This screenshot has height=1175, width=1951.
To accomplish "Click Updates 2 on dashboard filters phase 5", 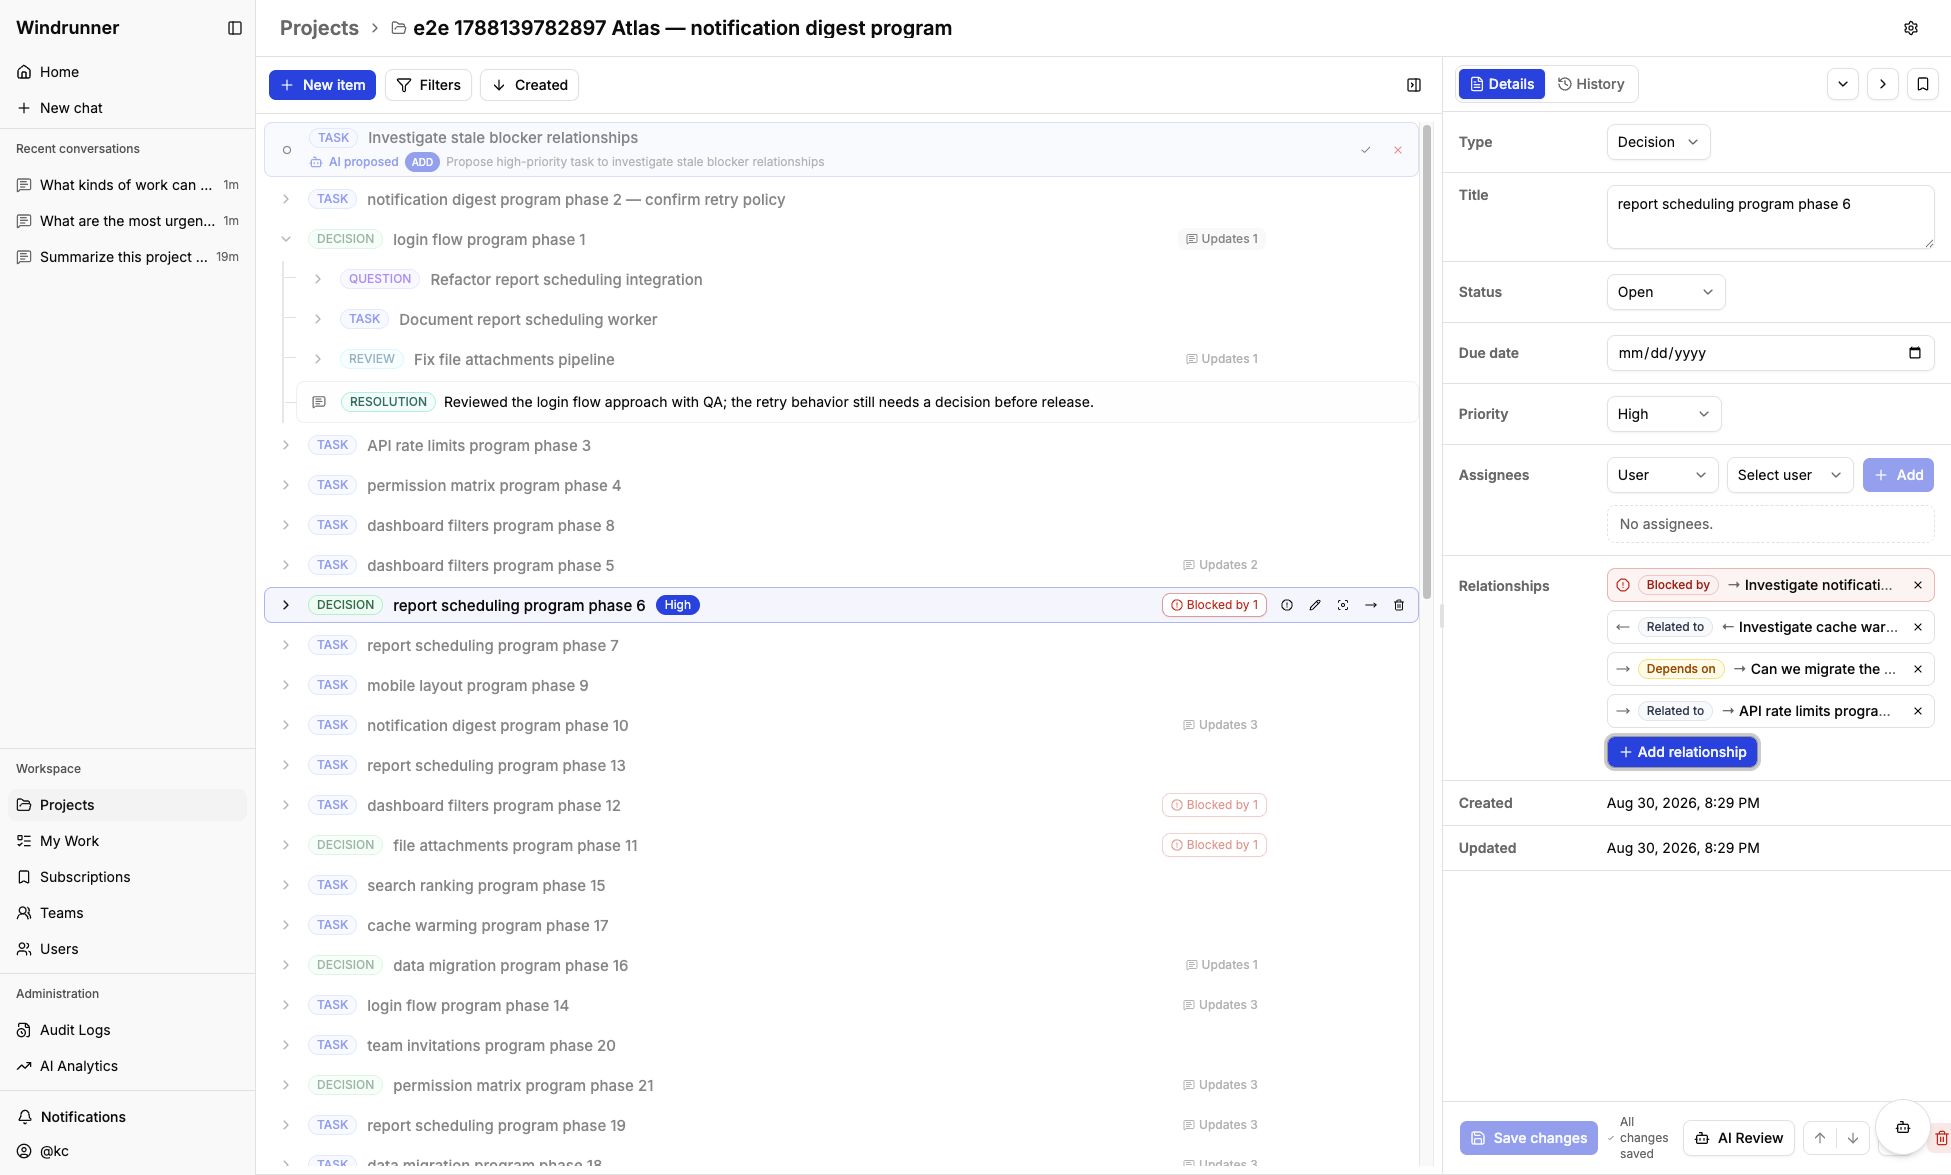I will (1220, 565).
